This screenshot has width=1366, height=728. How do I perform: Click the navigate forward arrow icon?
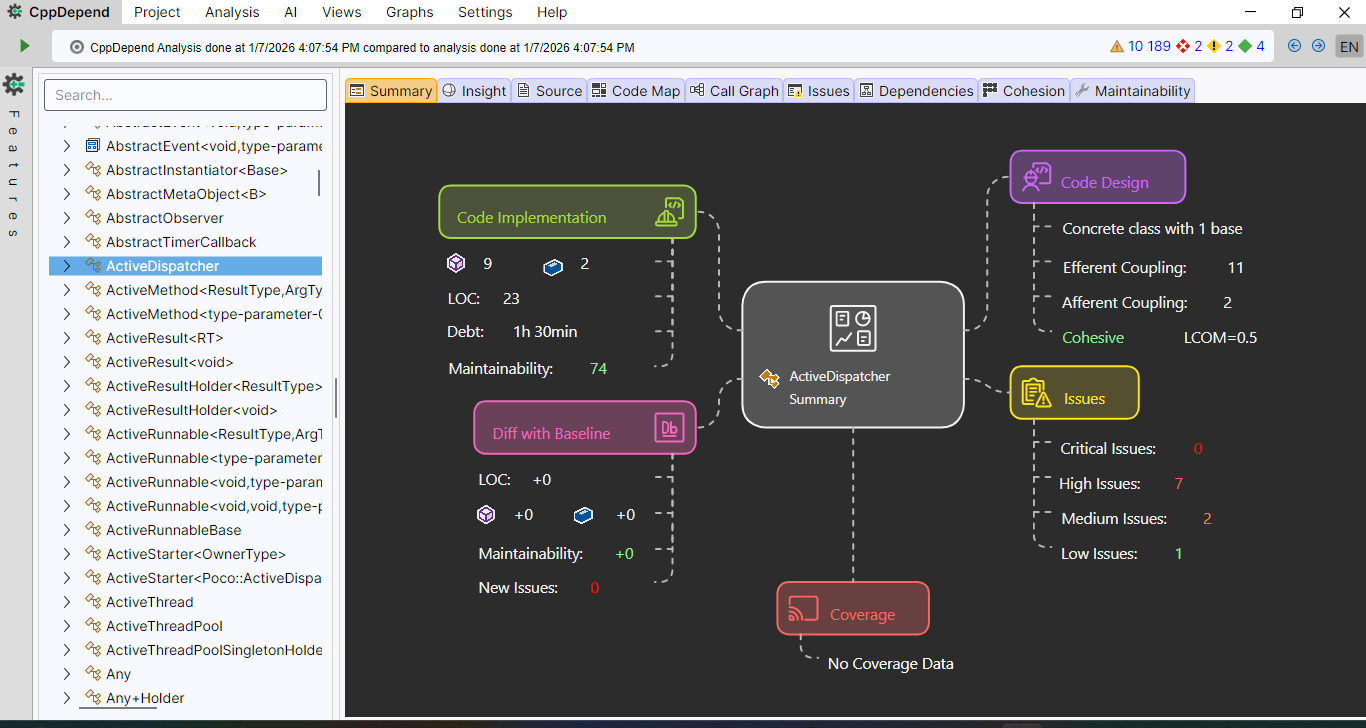[x=1318, y=46]
